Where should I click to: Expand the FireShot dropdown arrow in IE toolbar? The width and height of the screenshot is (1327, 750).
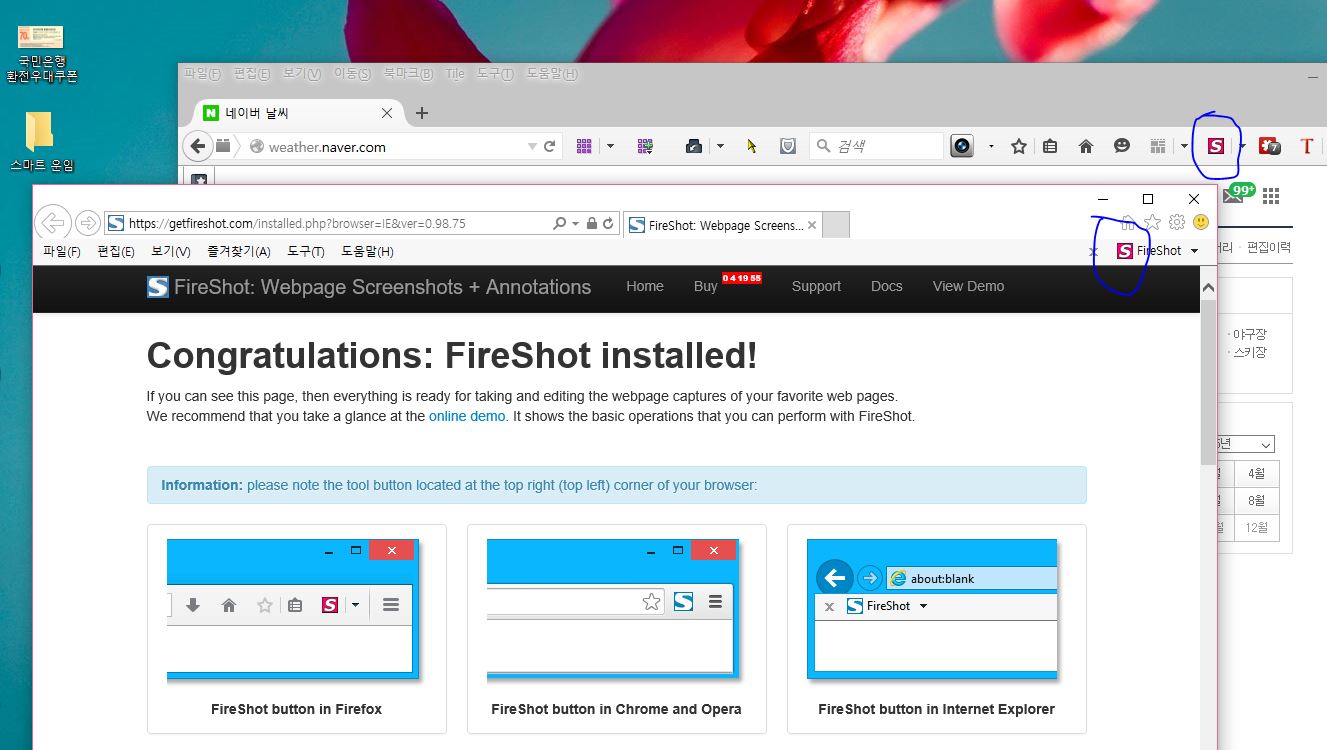(x=1194, y=251)
